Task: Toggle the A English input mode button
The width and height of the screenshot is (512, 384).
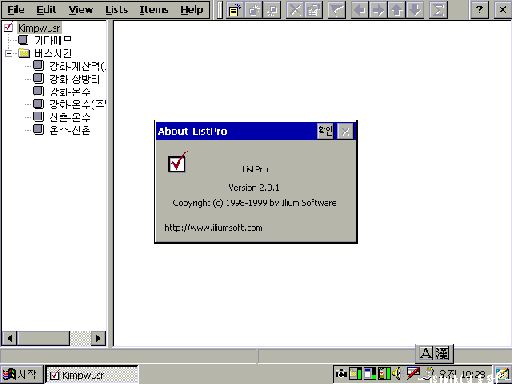Action: coord(426,353)
